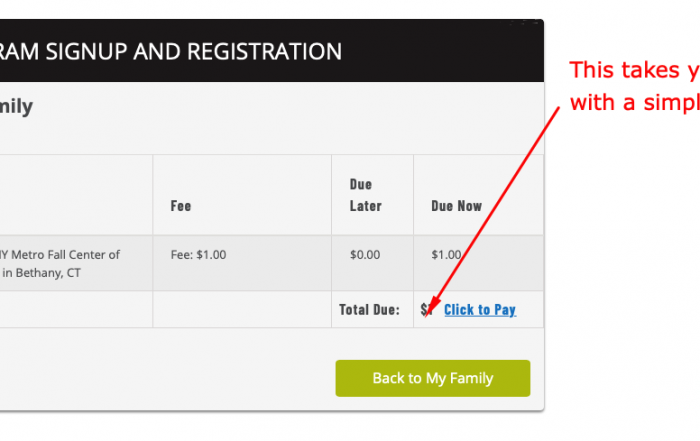Click the 'in Bethany, CT' text line
The image size is (700, 441).
pos(41,273)
